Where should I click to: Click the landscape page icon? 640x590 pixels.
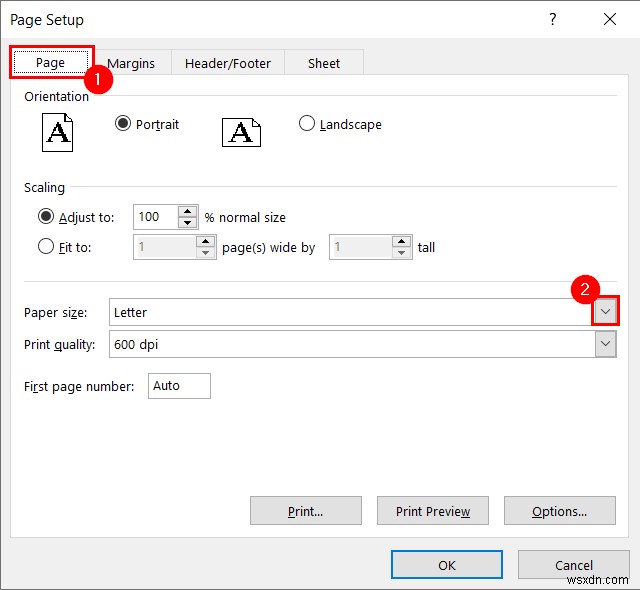[241, 133]
